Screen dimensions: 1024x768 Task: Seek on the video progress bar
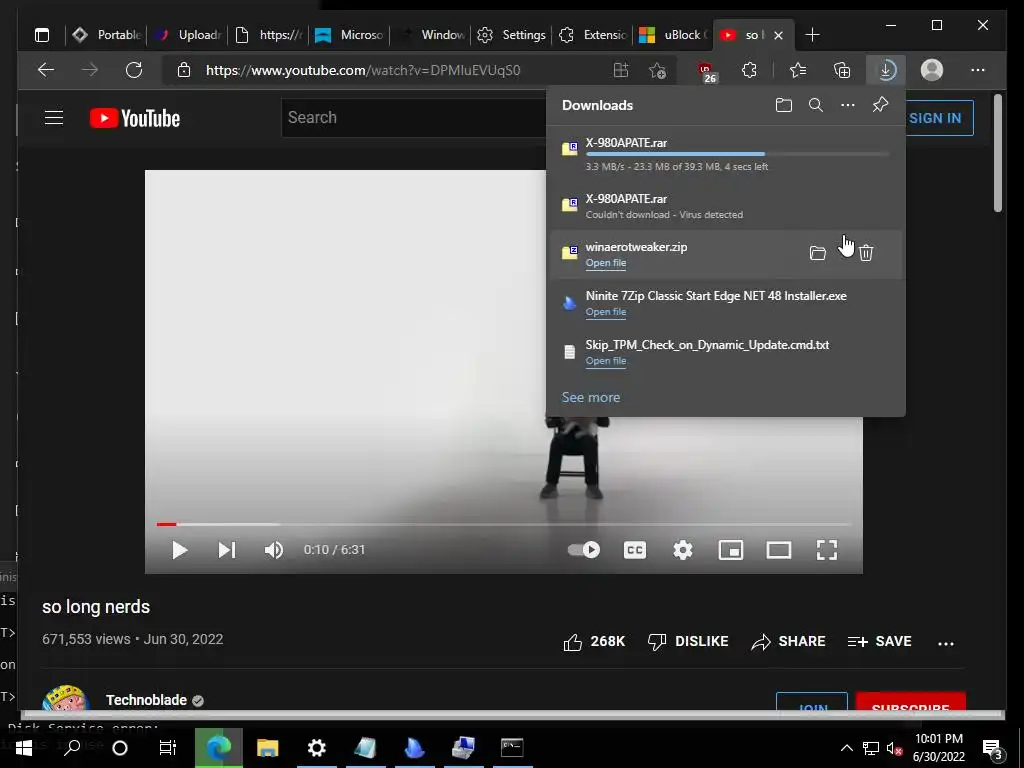504,524
